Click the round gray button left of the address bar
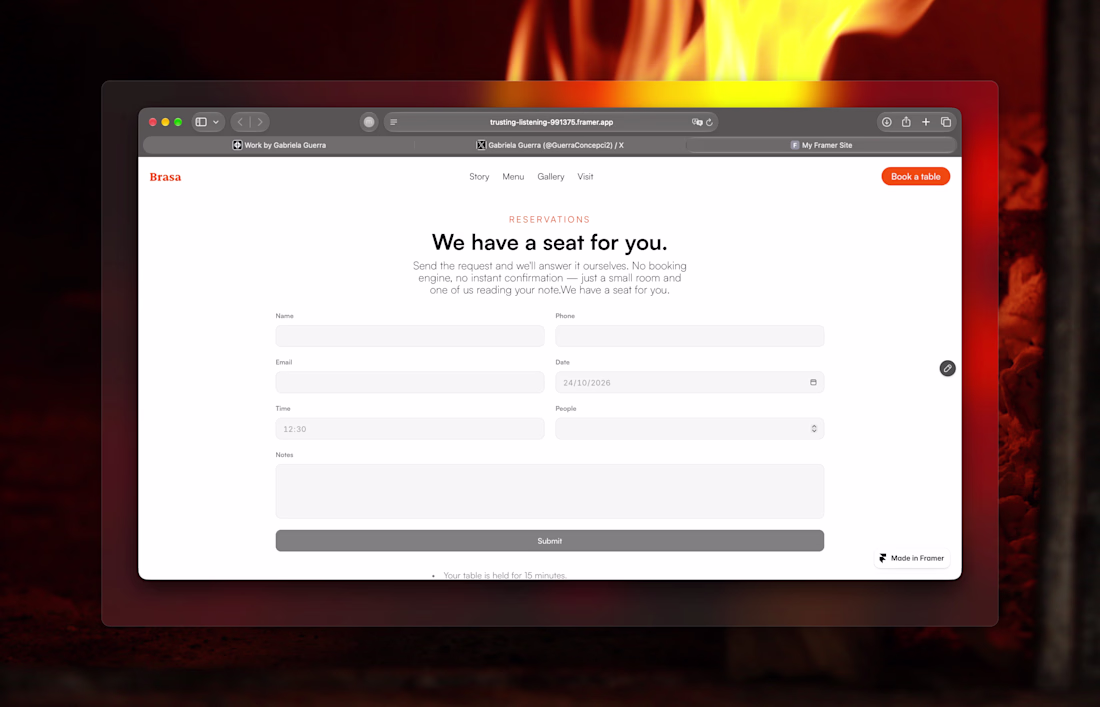1100x707 pixels. pyautogui.click(x=369, y=122)
